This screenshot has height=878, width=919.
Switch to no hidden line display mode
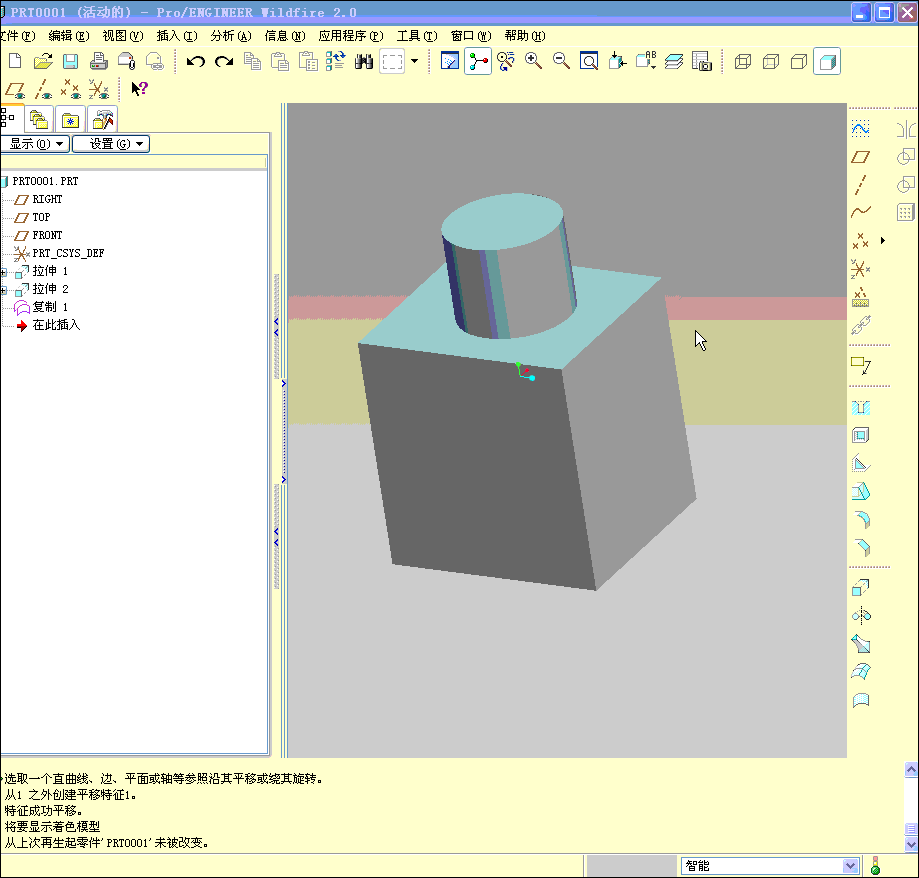799,62
